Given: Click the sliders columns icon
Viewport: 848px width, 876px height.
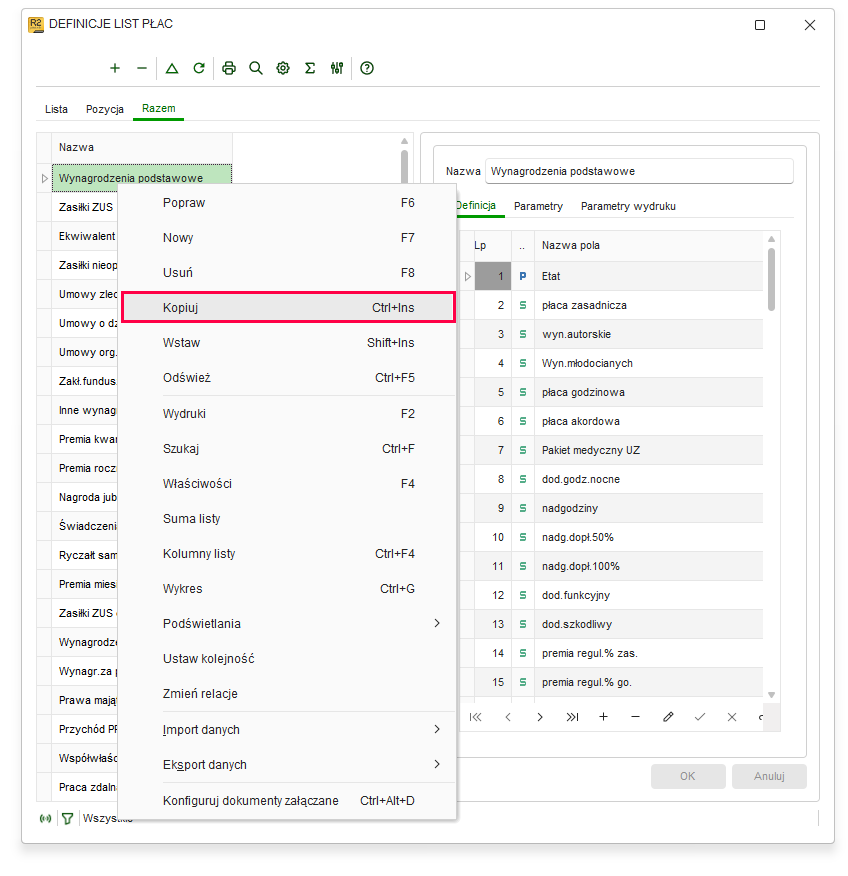Looking at the screenshot, I should tap(337, 68).
